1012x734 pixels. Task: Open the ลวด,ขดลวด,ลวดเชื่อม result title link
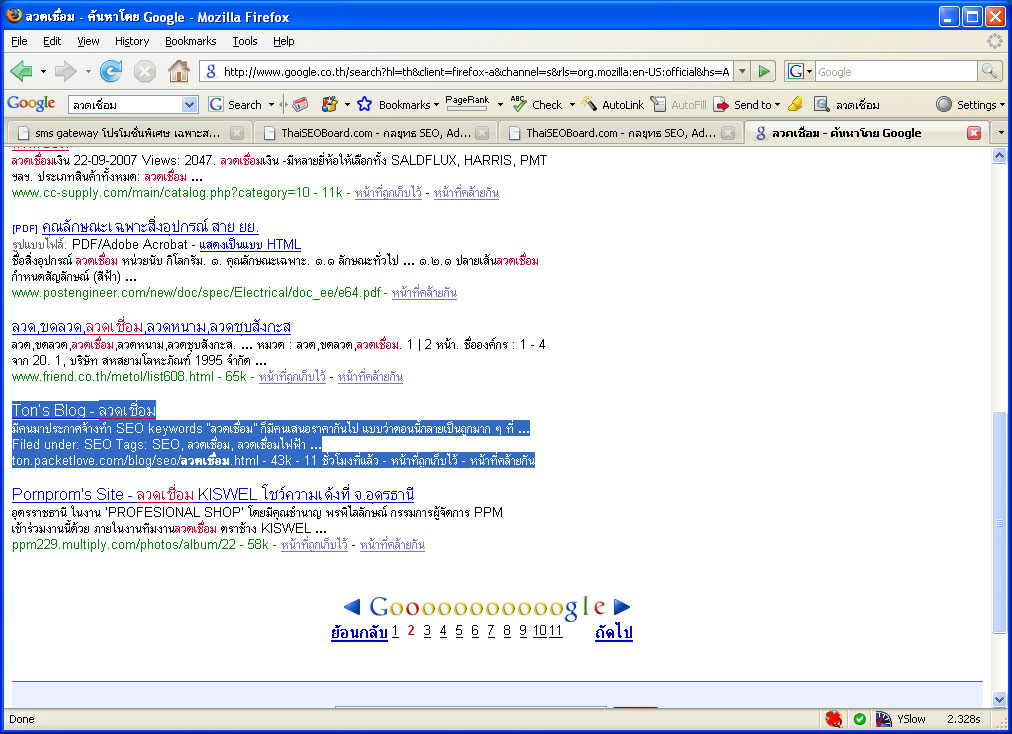tap(152, 327)
